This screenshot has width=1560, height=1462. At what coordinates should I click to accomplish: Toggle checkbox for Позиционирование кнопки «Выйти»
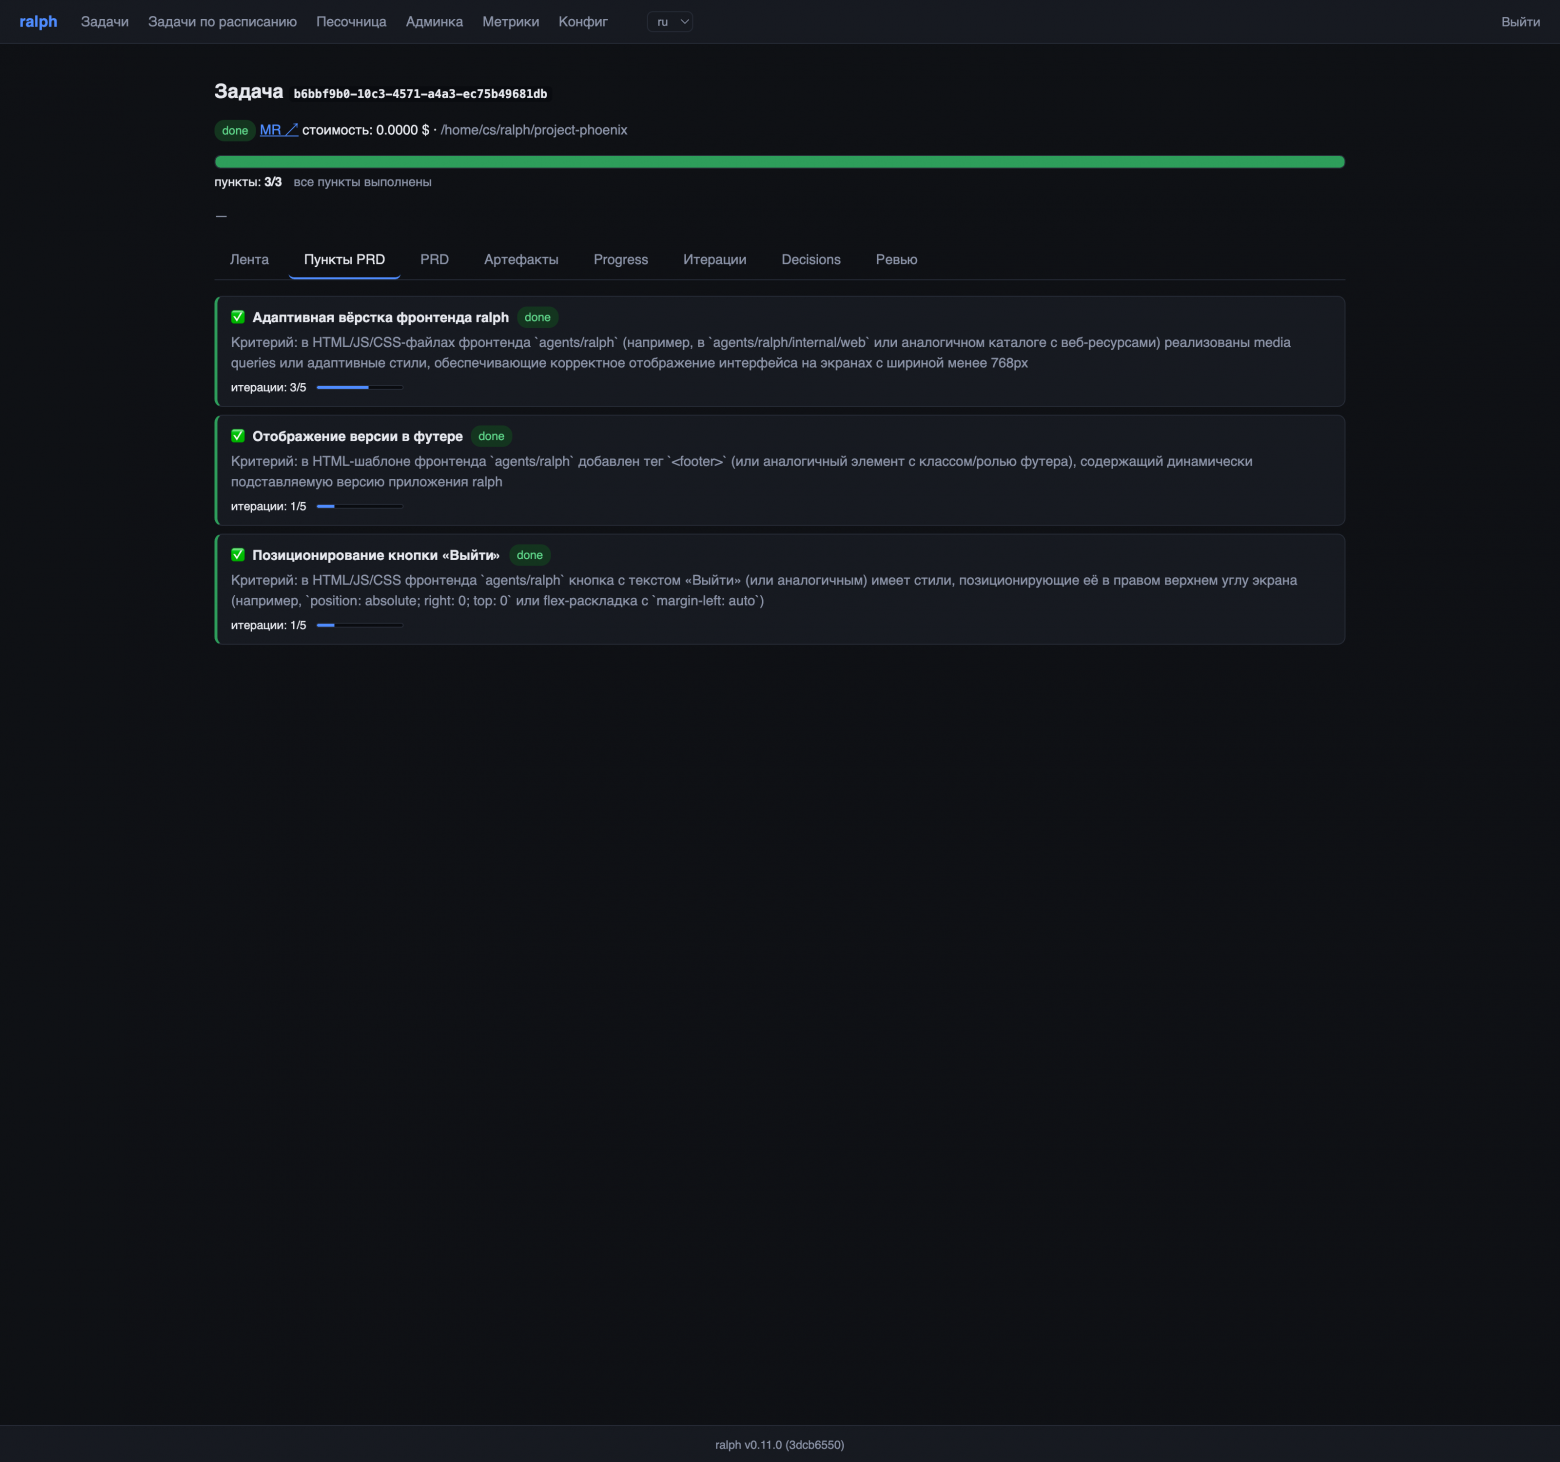[238, 555]
